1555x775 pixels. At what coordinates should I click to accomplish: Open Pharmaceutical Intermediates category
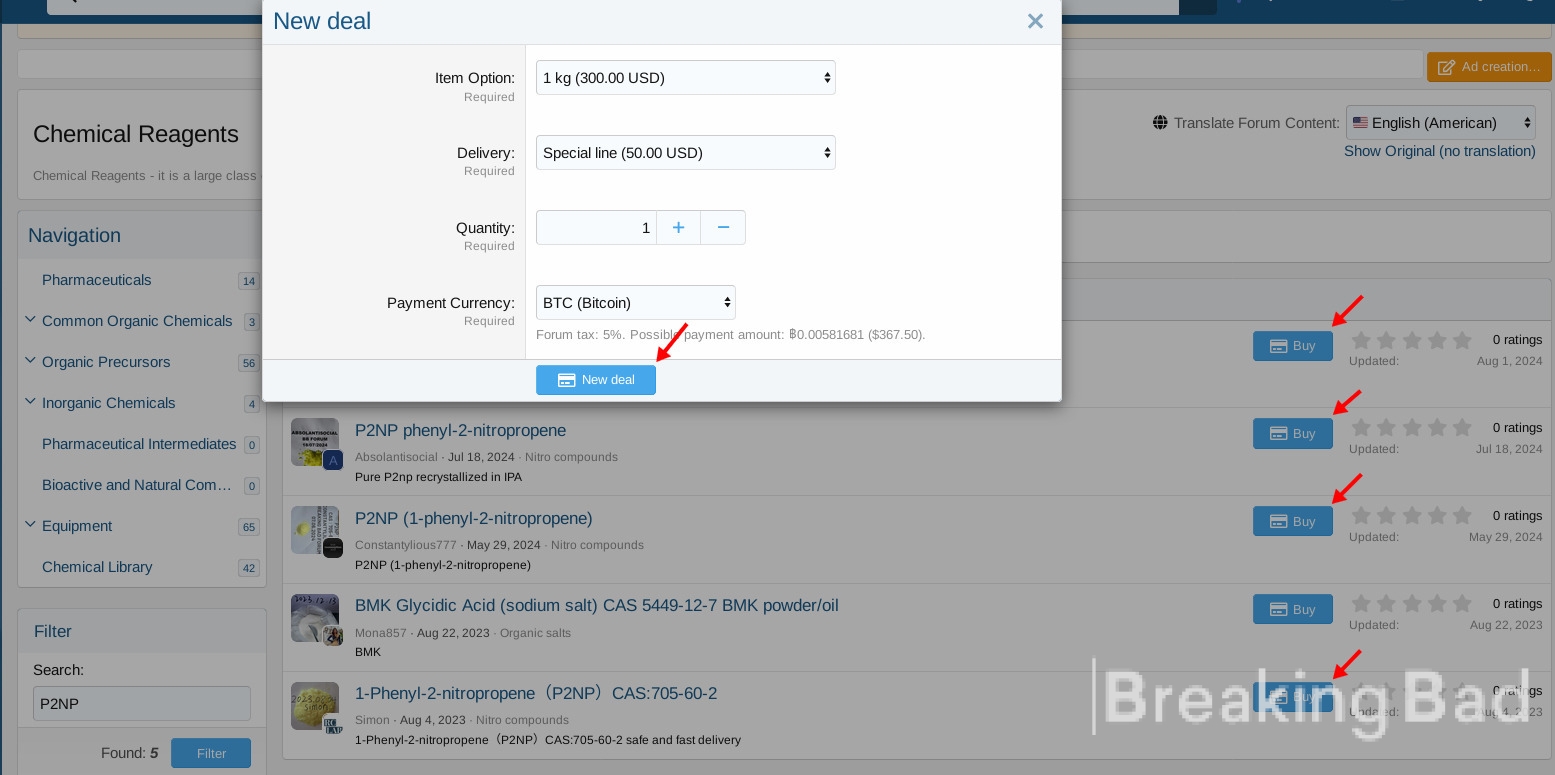pos(139,444)
